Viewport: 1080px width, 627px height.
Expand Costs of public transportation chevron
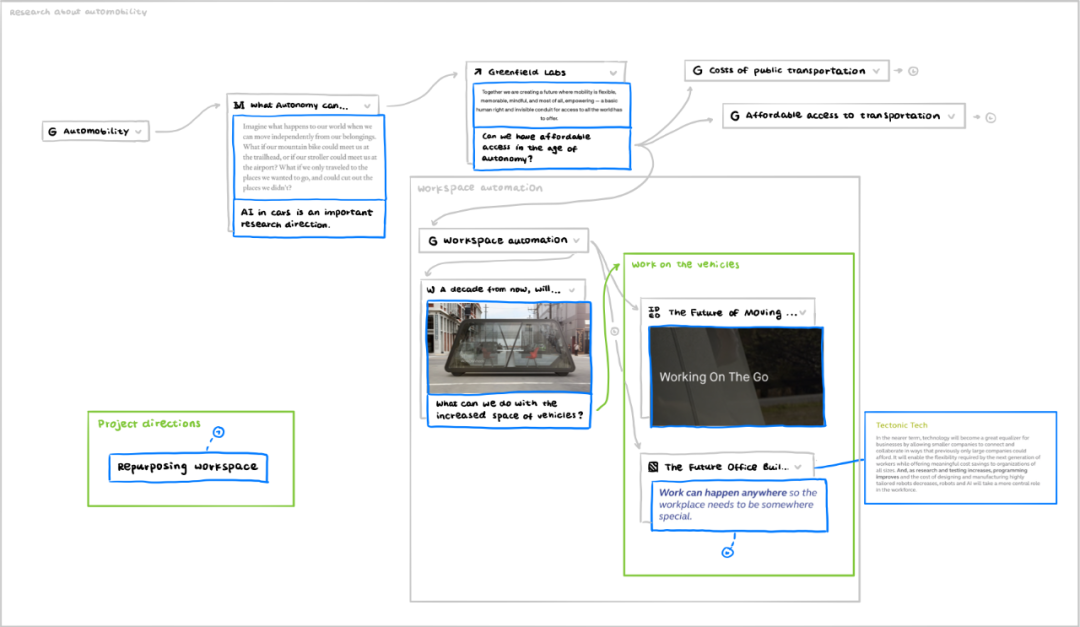pos(876,71)
